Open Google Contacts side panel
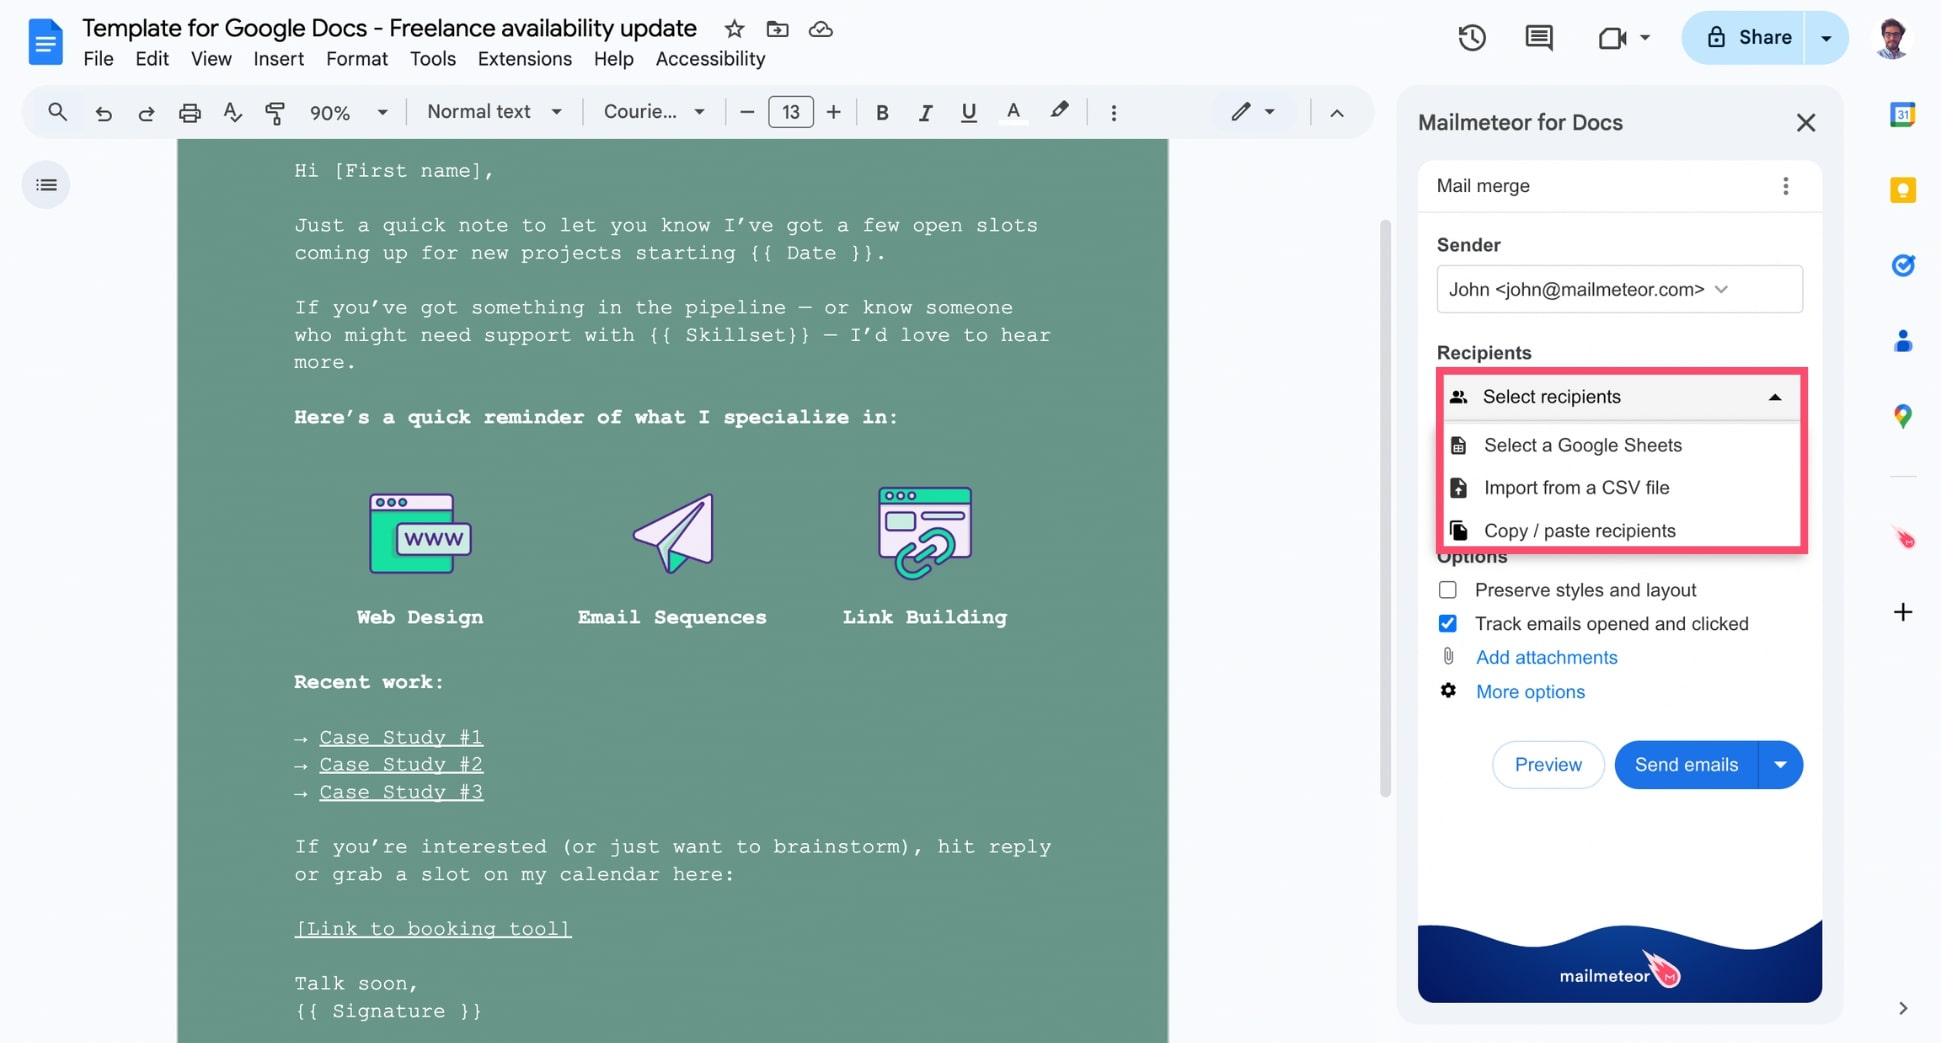1941x1043 pixels. pos(1902,341)
